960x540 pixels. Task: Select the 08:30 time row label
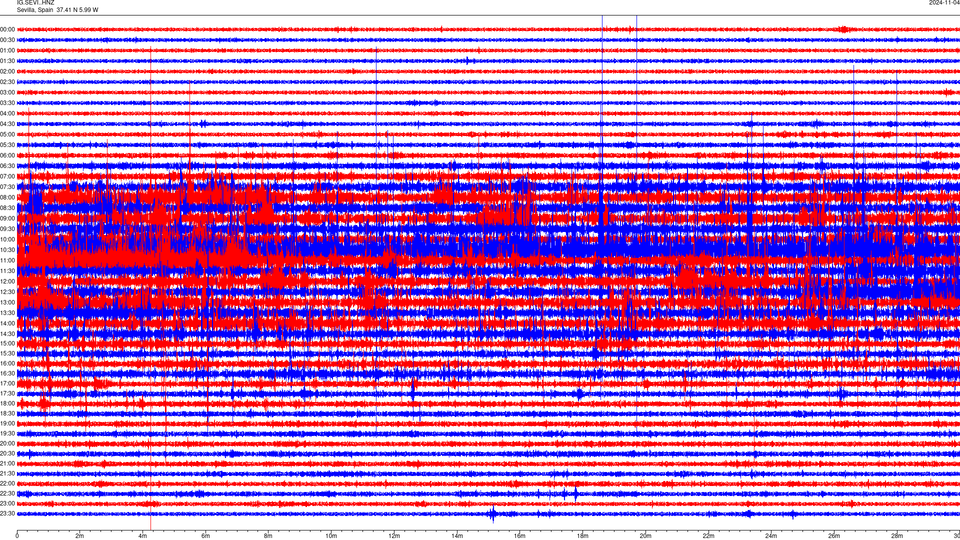[7, 208]
